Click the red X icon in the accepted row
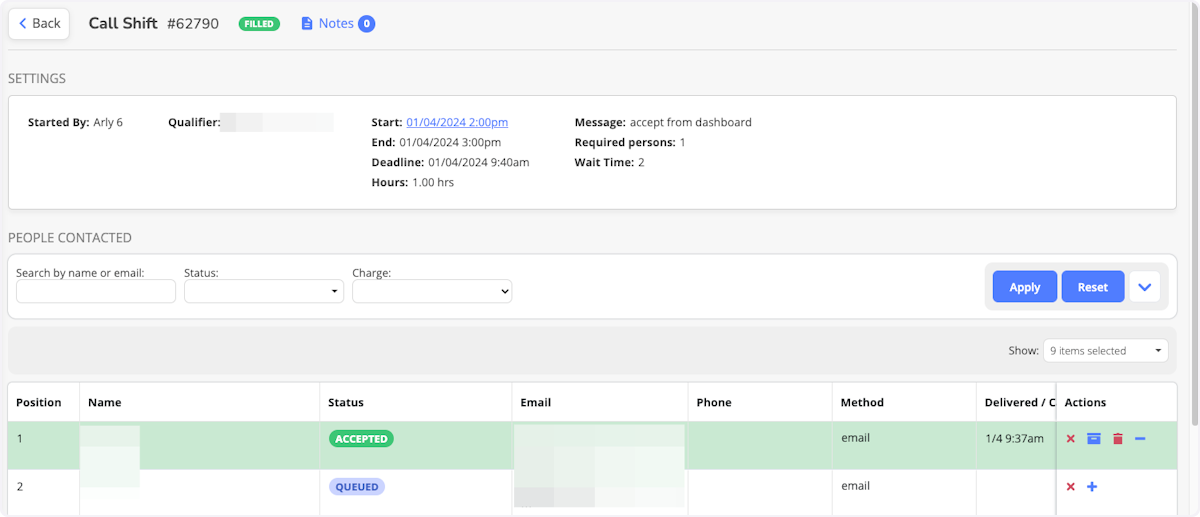Screen dimensions: 1200x517 [x=1071, y=439]
